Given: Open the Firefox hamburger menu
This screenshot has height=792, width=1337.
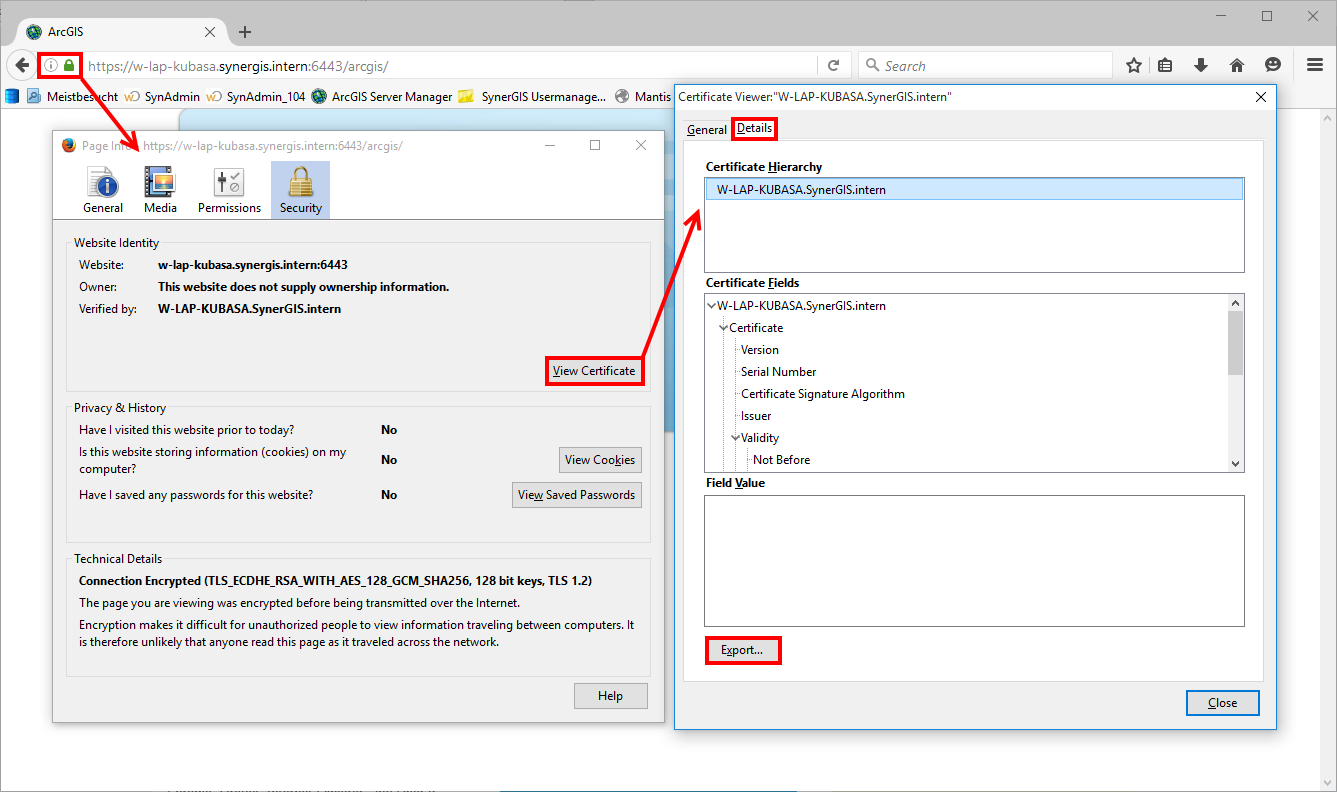Looking at the screenshot, I should click(1314, 64).
